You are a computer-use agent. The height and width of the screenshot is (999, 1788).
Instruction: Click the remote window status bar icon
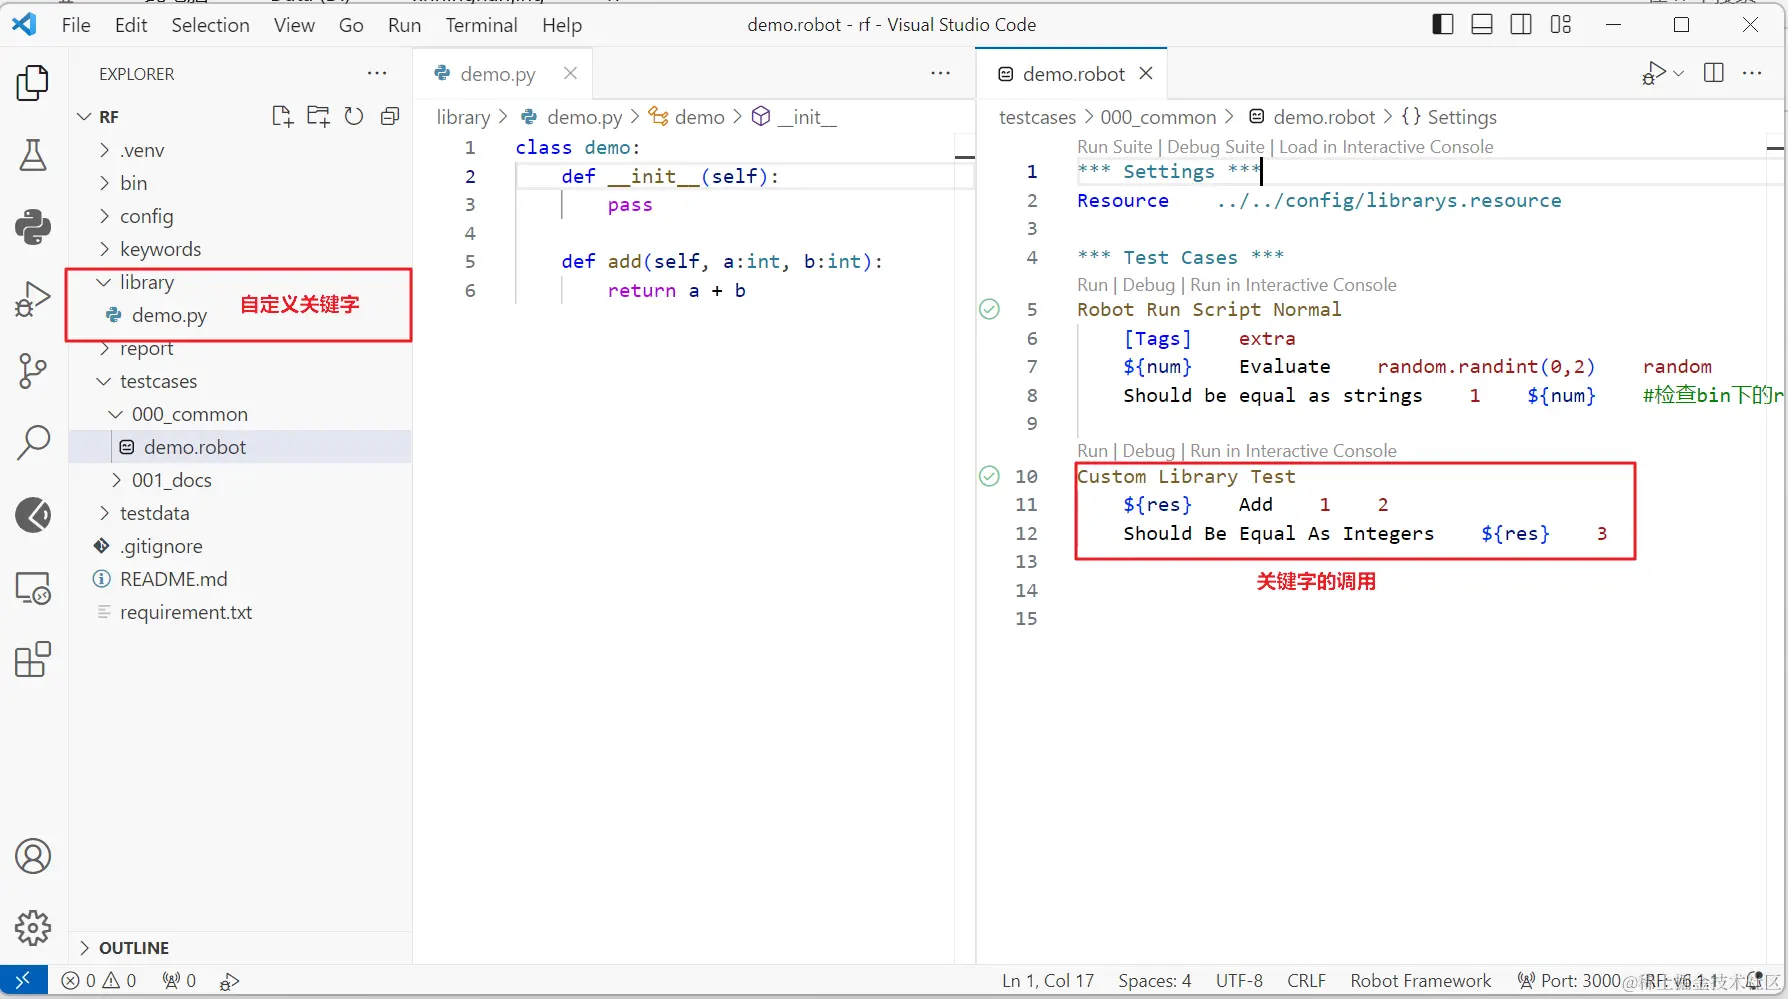point(23,981)
